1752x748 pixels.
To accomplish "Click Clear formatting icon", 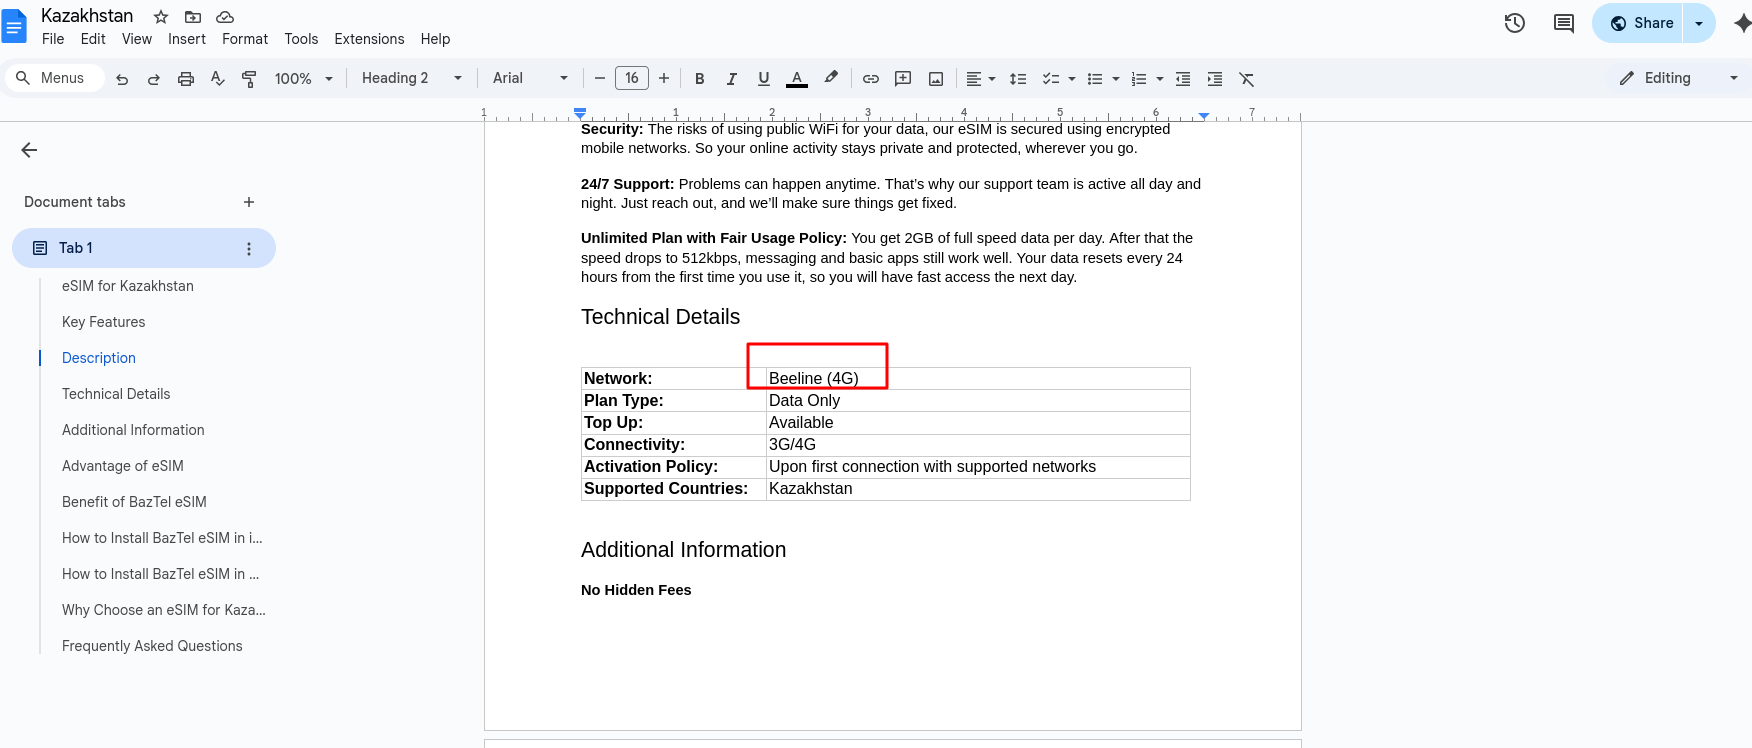I will coord(1247,79).
